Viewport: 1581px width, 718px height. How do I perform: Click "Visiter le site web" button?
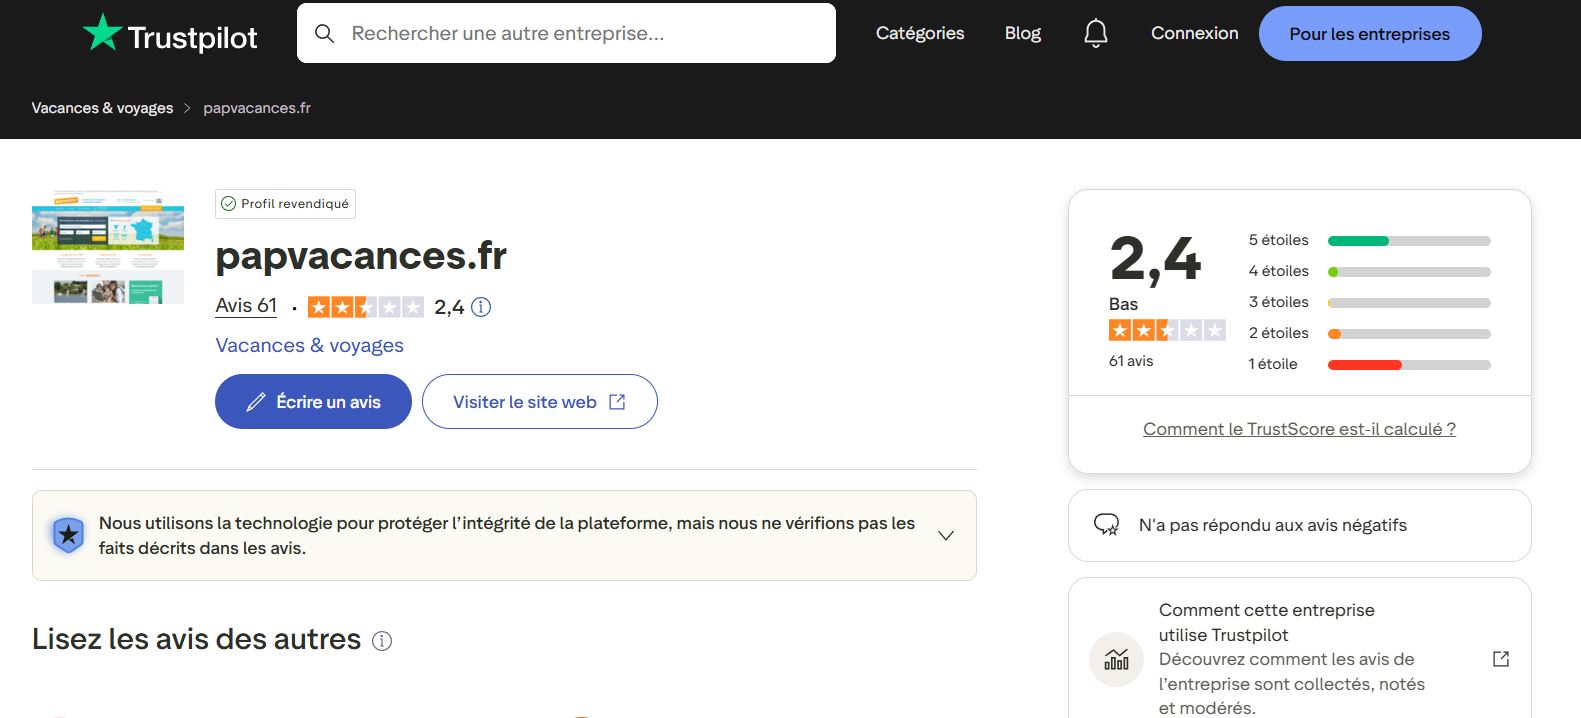(539, 402)
